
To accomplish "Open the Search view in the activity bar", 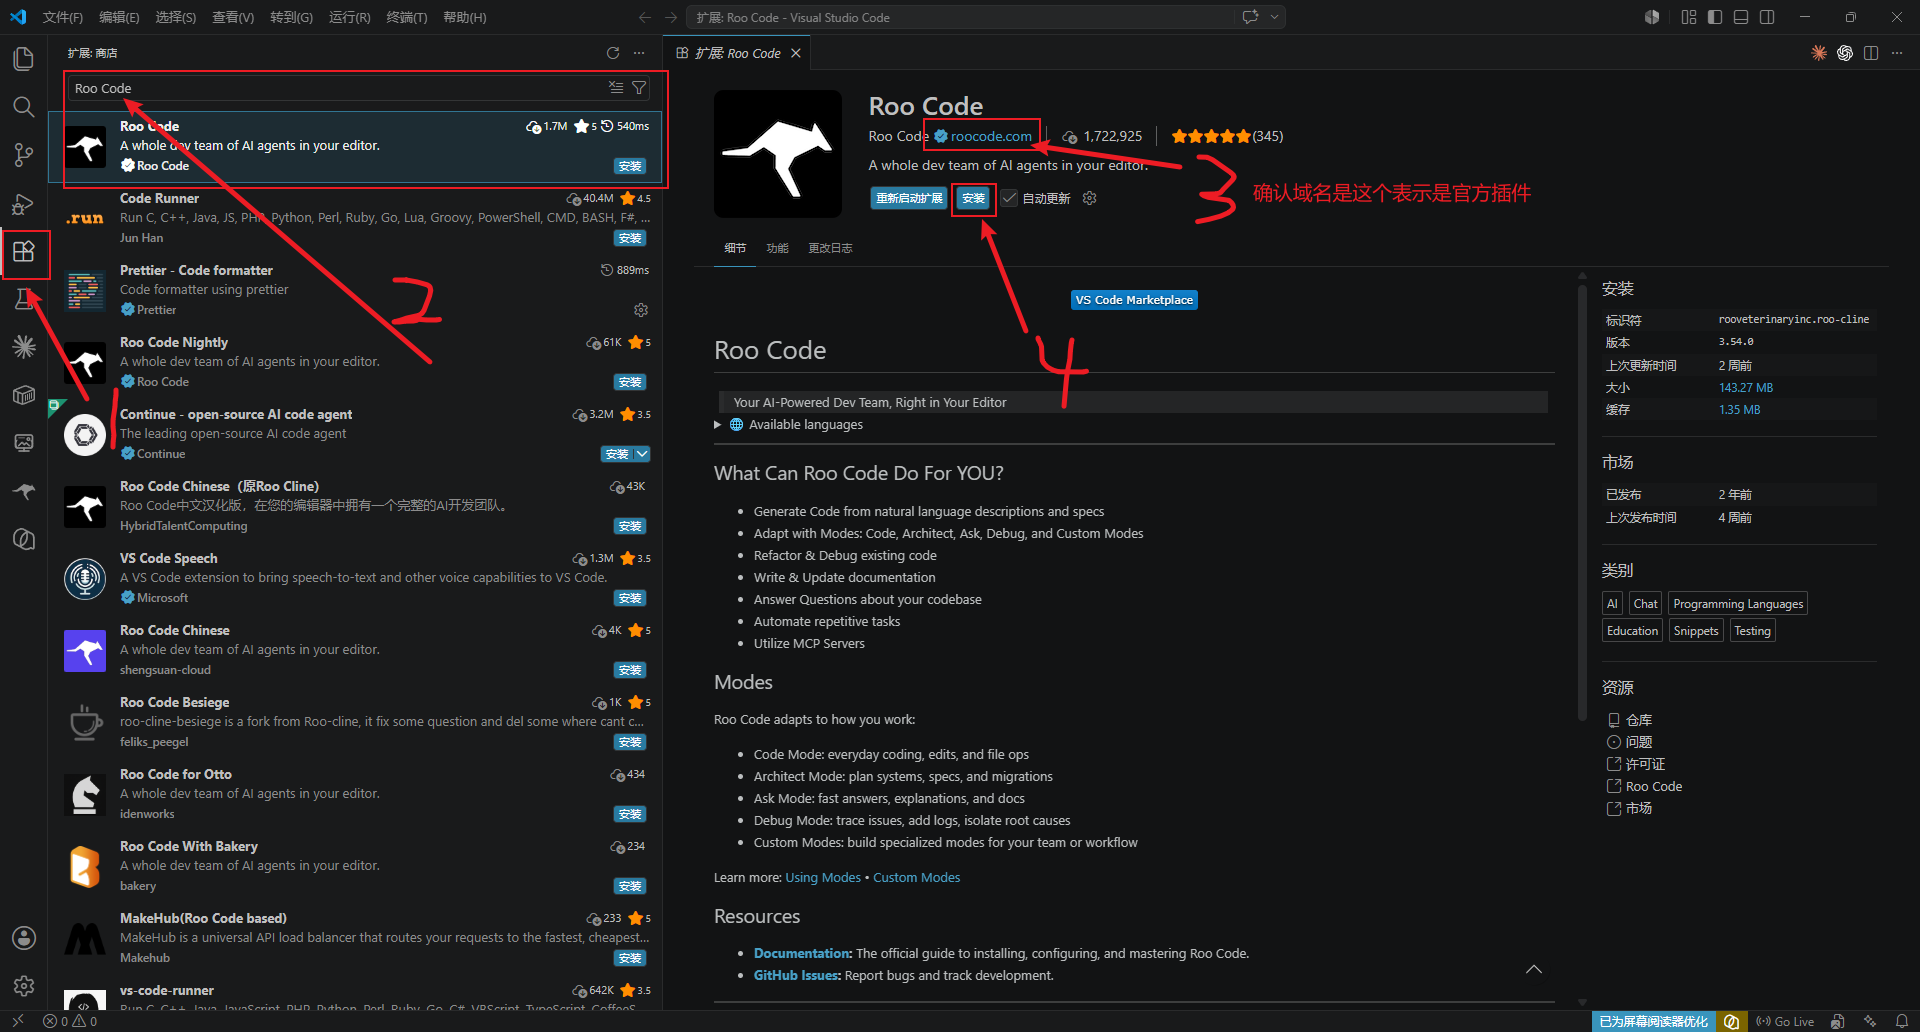I will [x=24, y=107].
